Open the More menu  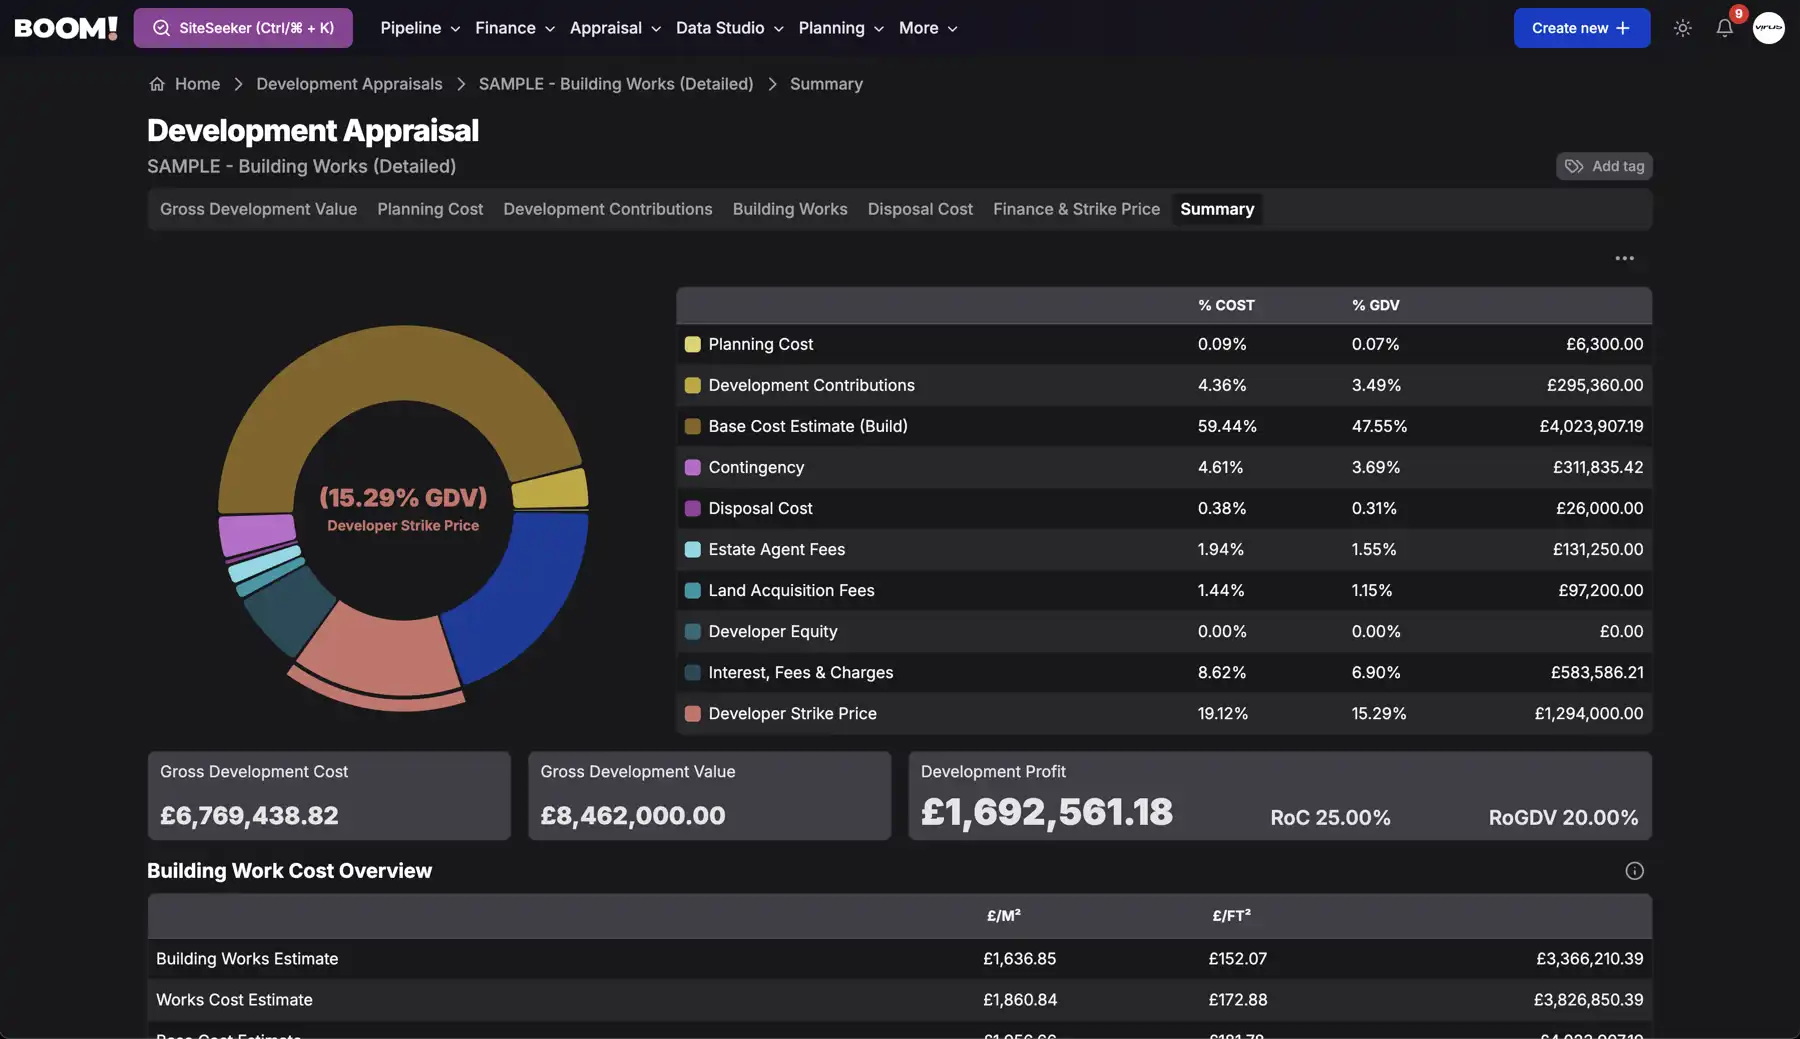tap(928, 28)
